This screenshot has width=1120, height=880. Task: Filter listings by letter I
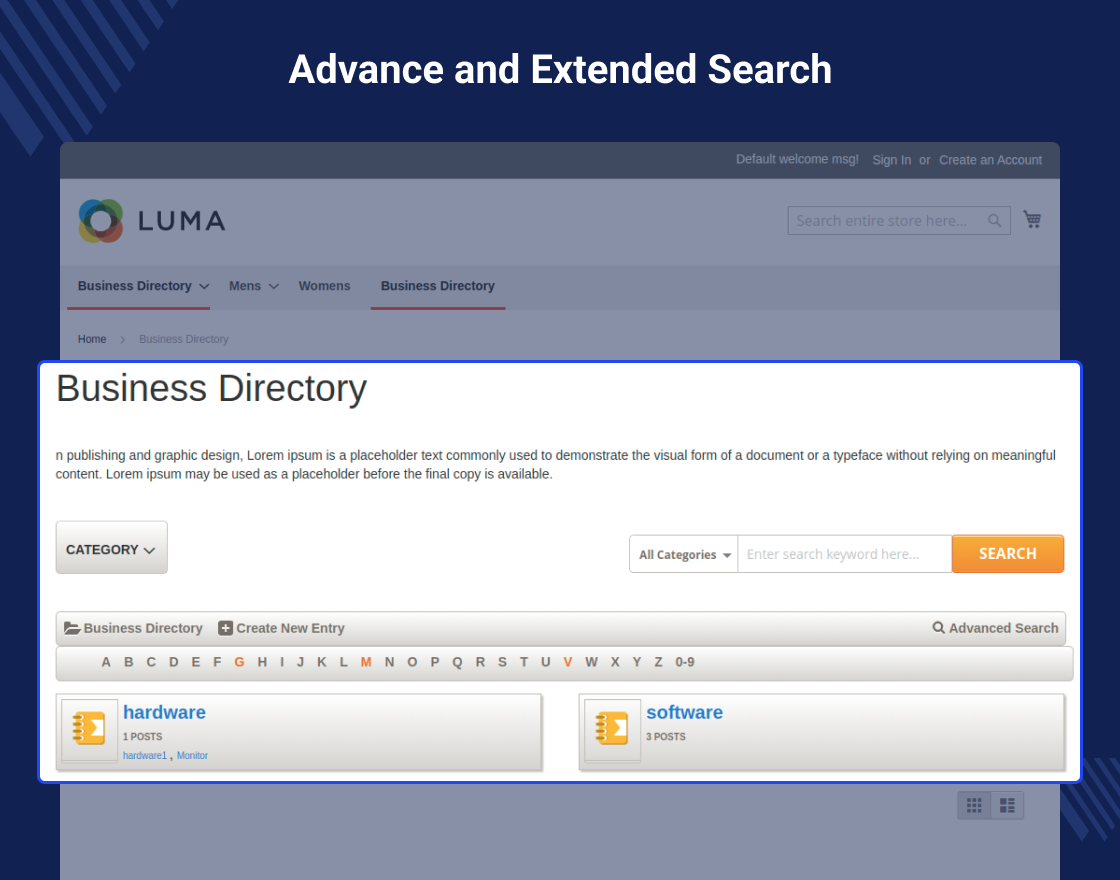point(282,662)
